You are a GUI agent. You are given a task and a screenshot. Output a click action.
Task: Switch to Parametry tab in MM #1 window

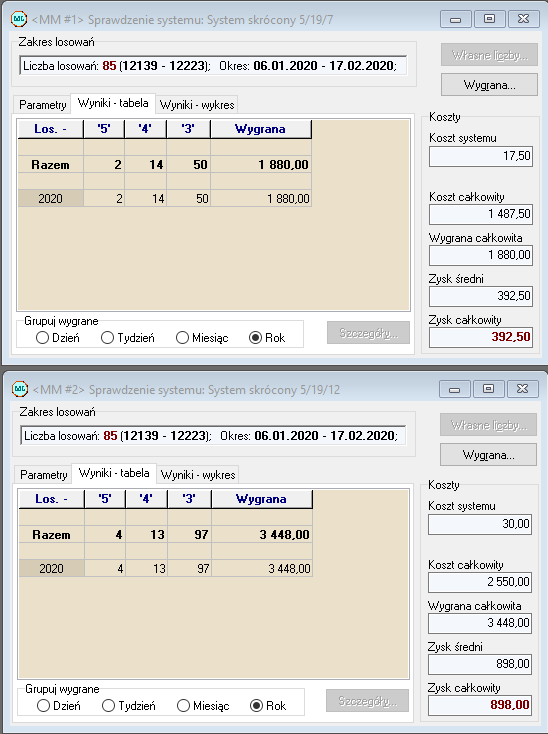[x=43, y=104]
